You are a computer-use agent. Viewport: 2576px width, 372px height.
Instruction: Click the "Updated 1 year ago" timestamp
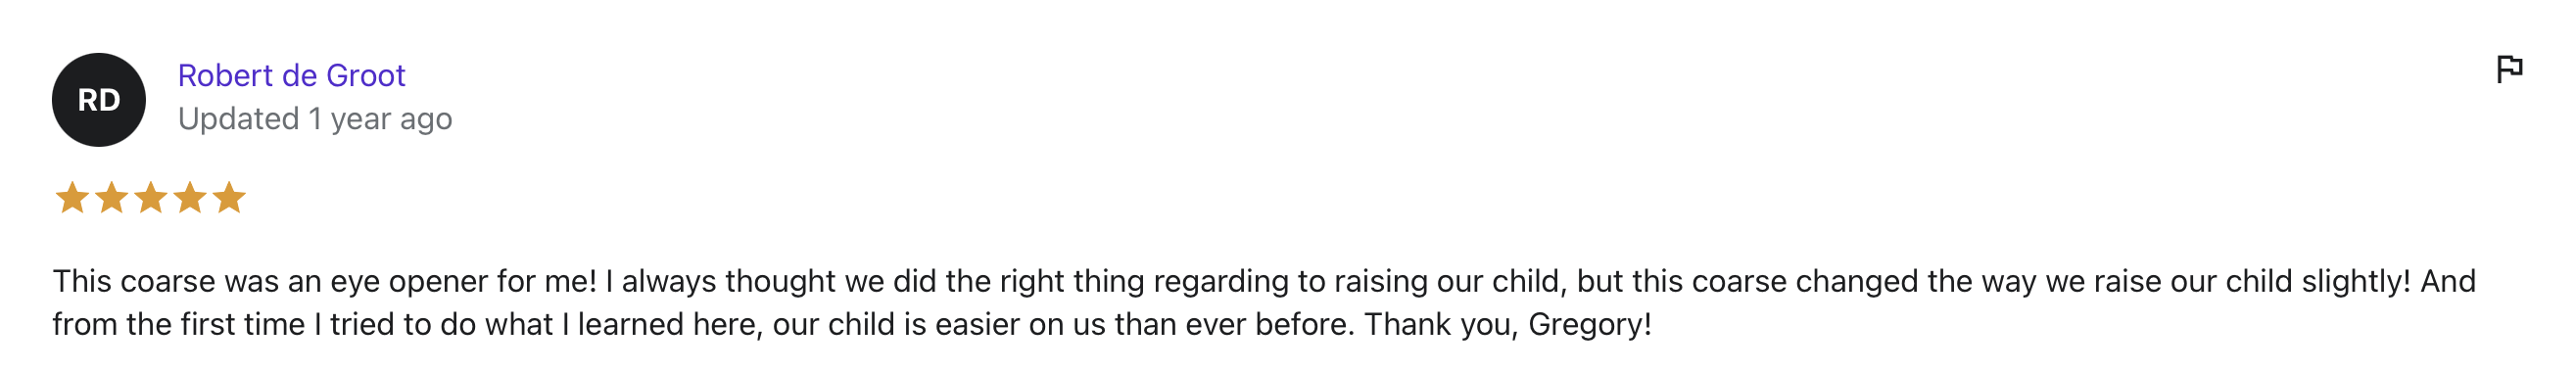(x=315, y=119)
